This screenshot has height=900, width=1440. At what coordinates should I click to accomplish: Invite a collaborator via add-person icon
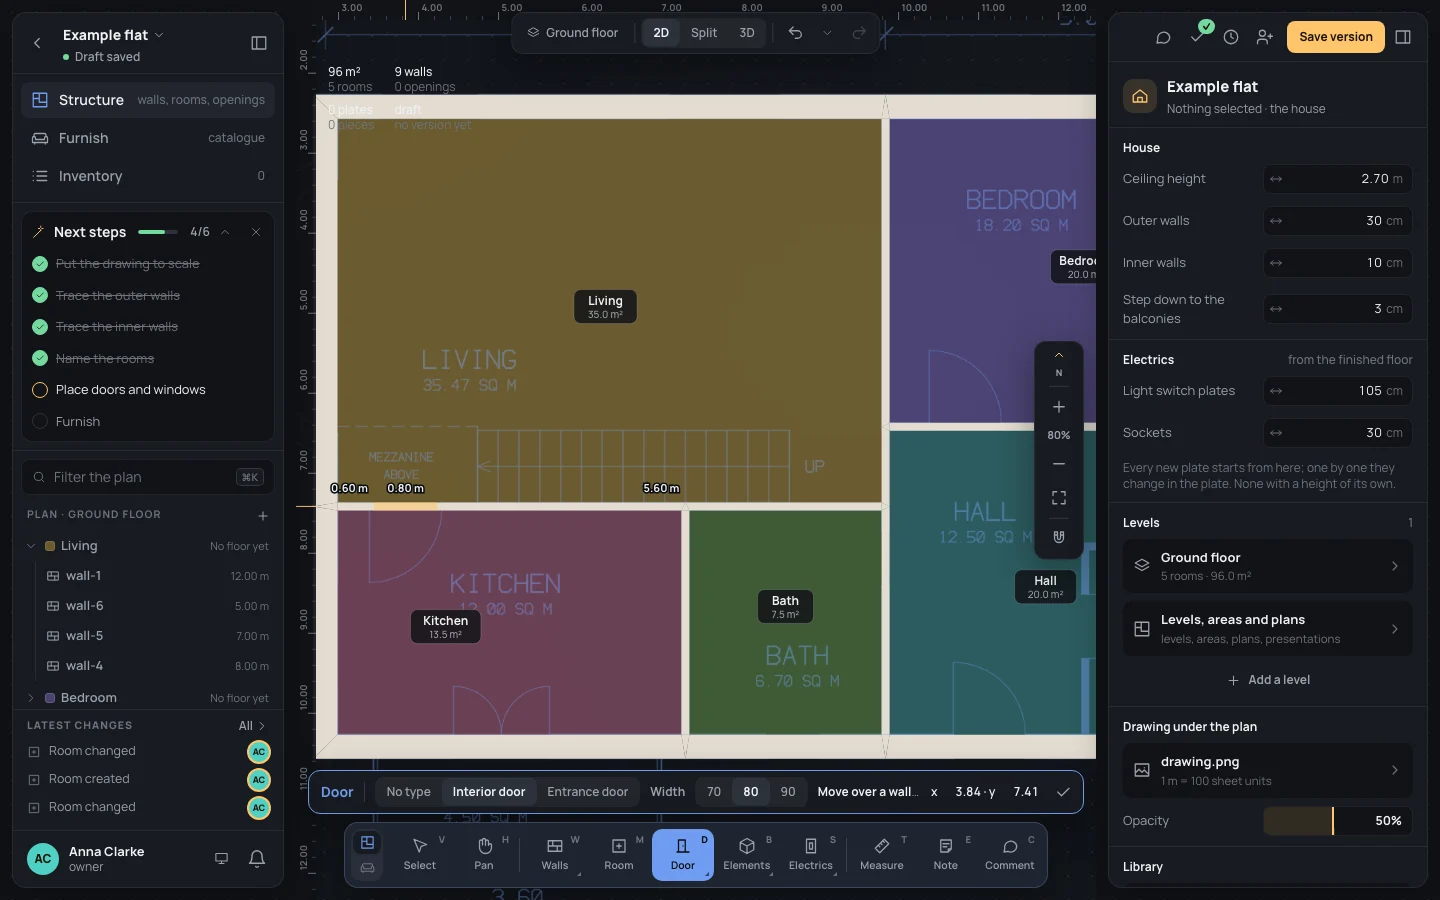coord(1265,37)
